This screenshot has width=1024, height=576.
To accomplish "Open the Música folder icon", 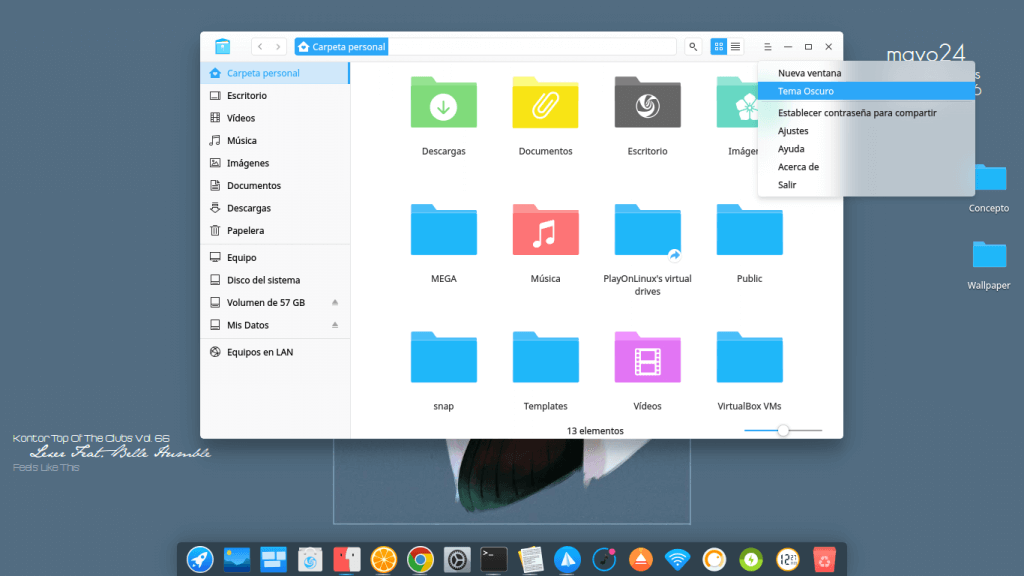I will tap(545, 231).
